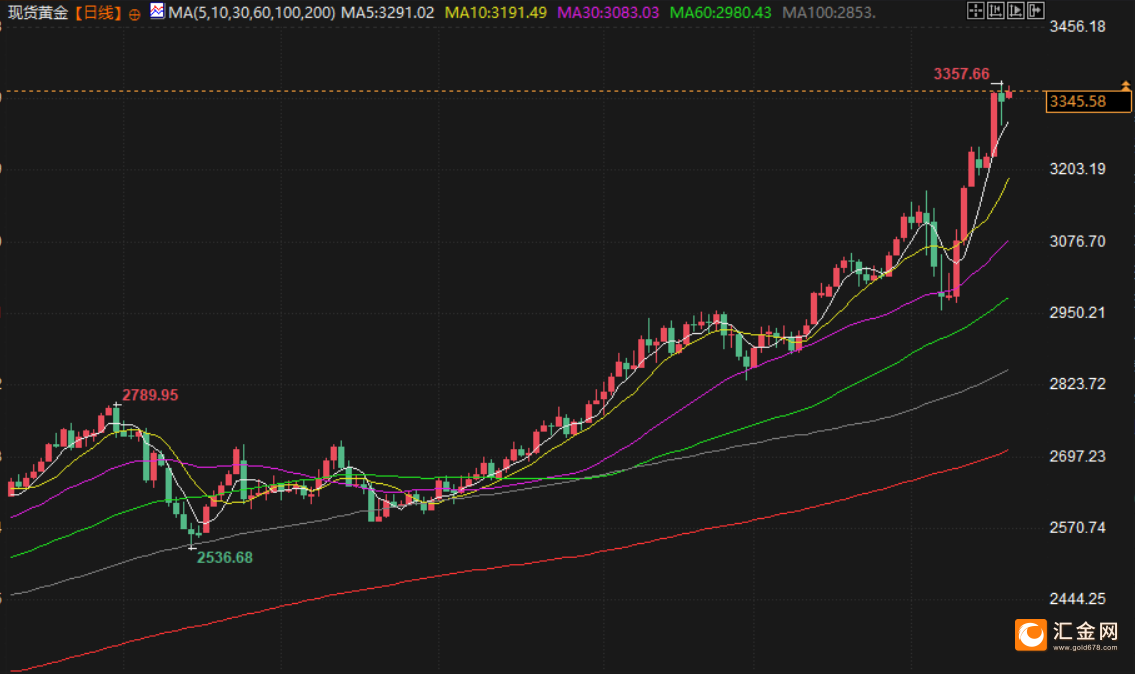Screen dimensions: 1135x674
Task: Click the 3357.66 high price label
Action: click(961, 74)
